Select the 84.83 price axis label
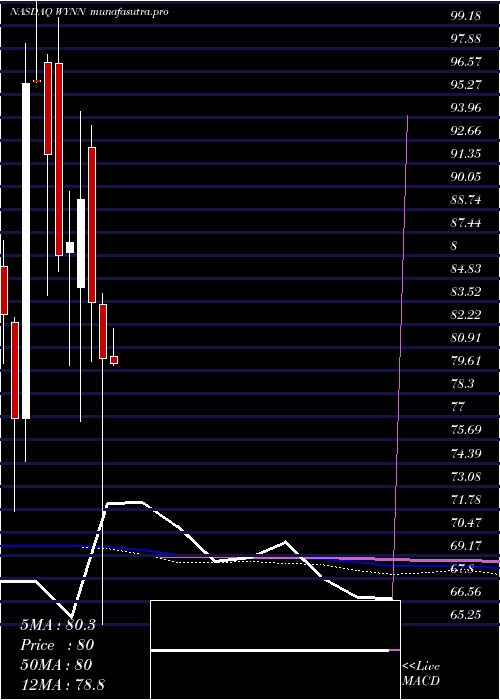The height and width of the screenshot is (700, 500). tap(465, 269)
